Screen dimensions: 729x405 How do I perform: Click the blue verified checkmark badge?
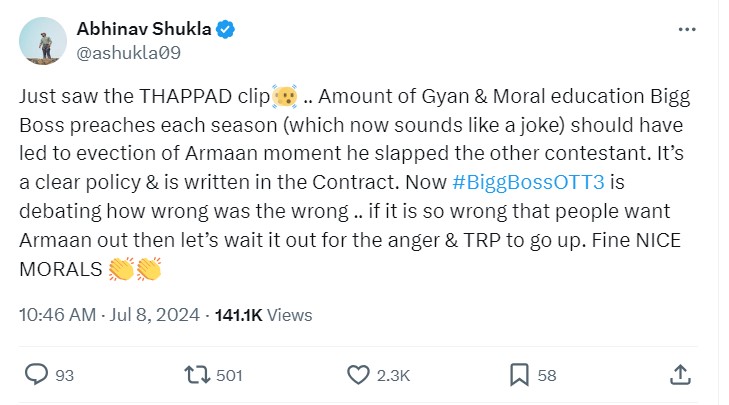point(227,30)
